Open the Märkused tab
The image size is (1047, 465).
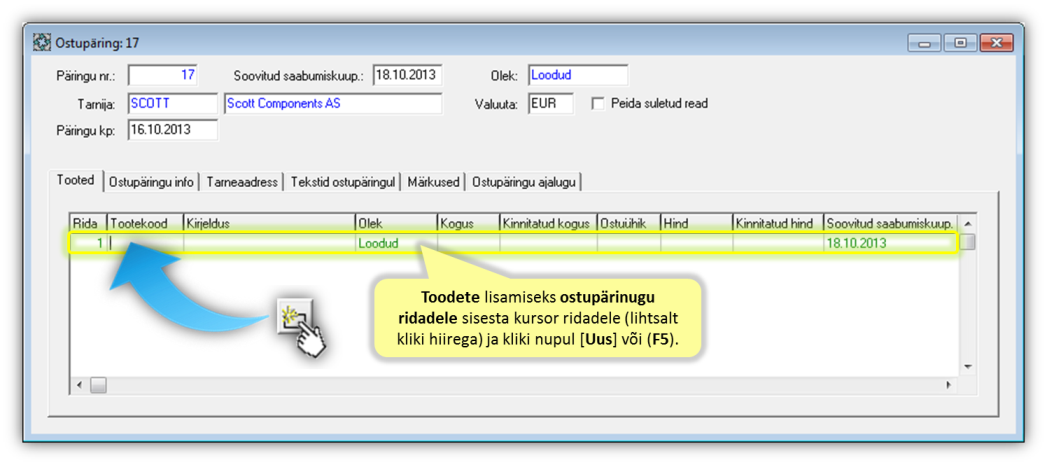point(433,182)
